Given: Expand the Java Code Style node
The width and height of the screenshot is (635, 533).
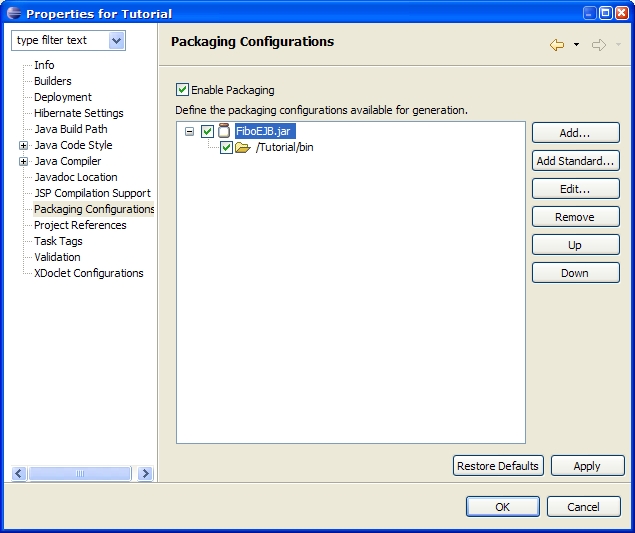Looking at the screenshot, I should (x=23, y=145).
